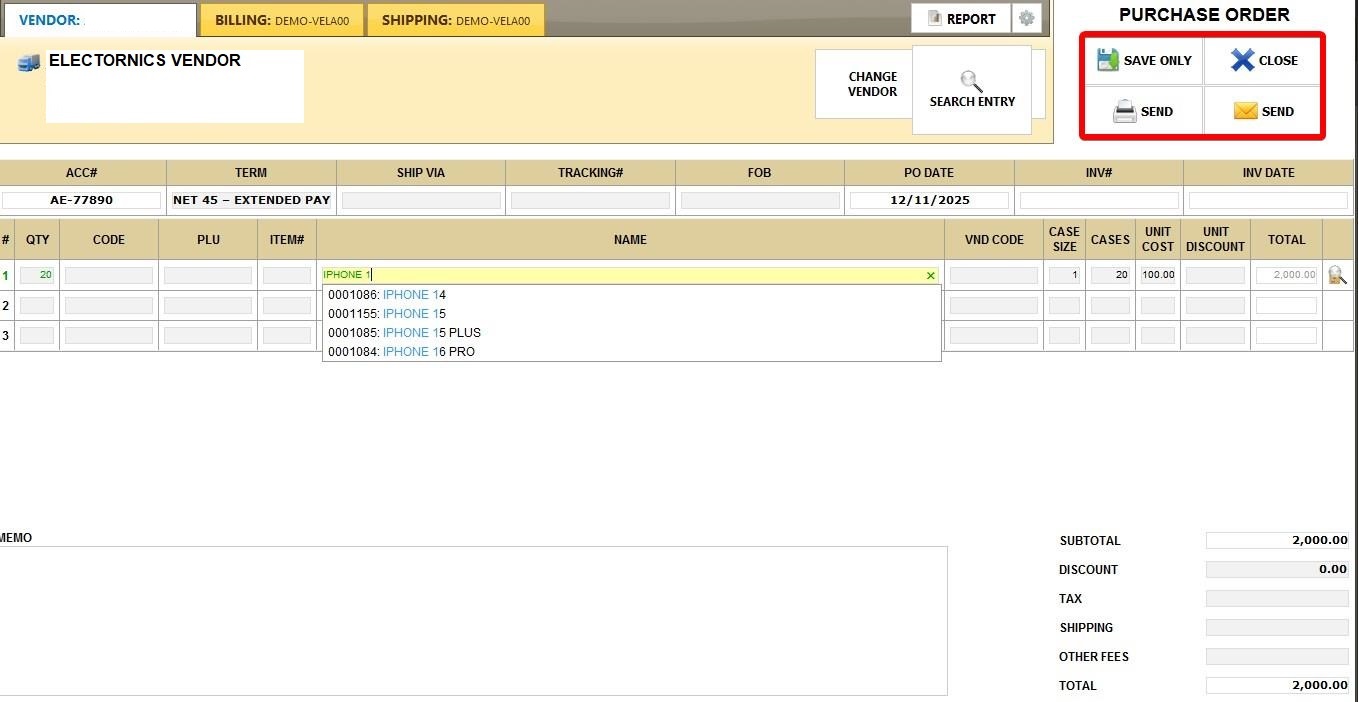
Task: Open the Vendor tab
Action: [x=98, y=20]
